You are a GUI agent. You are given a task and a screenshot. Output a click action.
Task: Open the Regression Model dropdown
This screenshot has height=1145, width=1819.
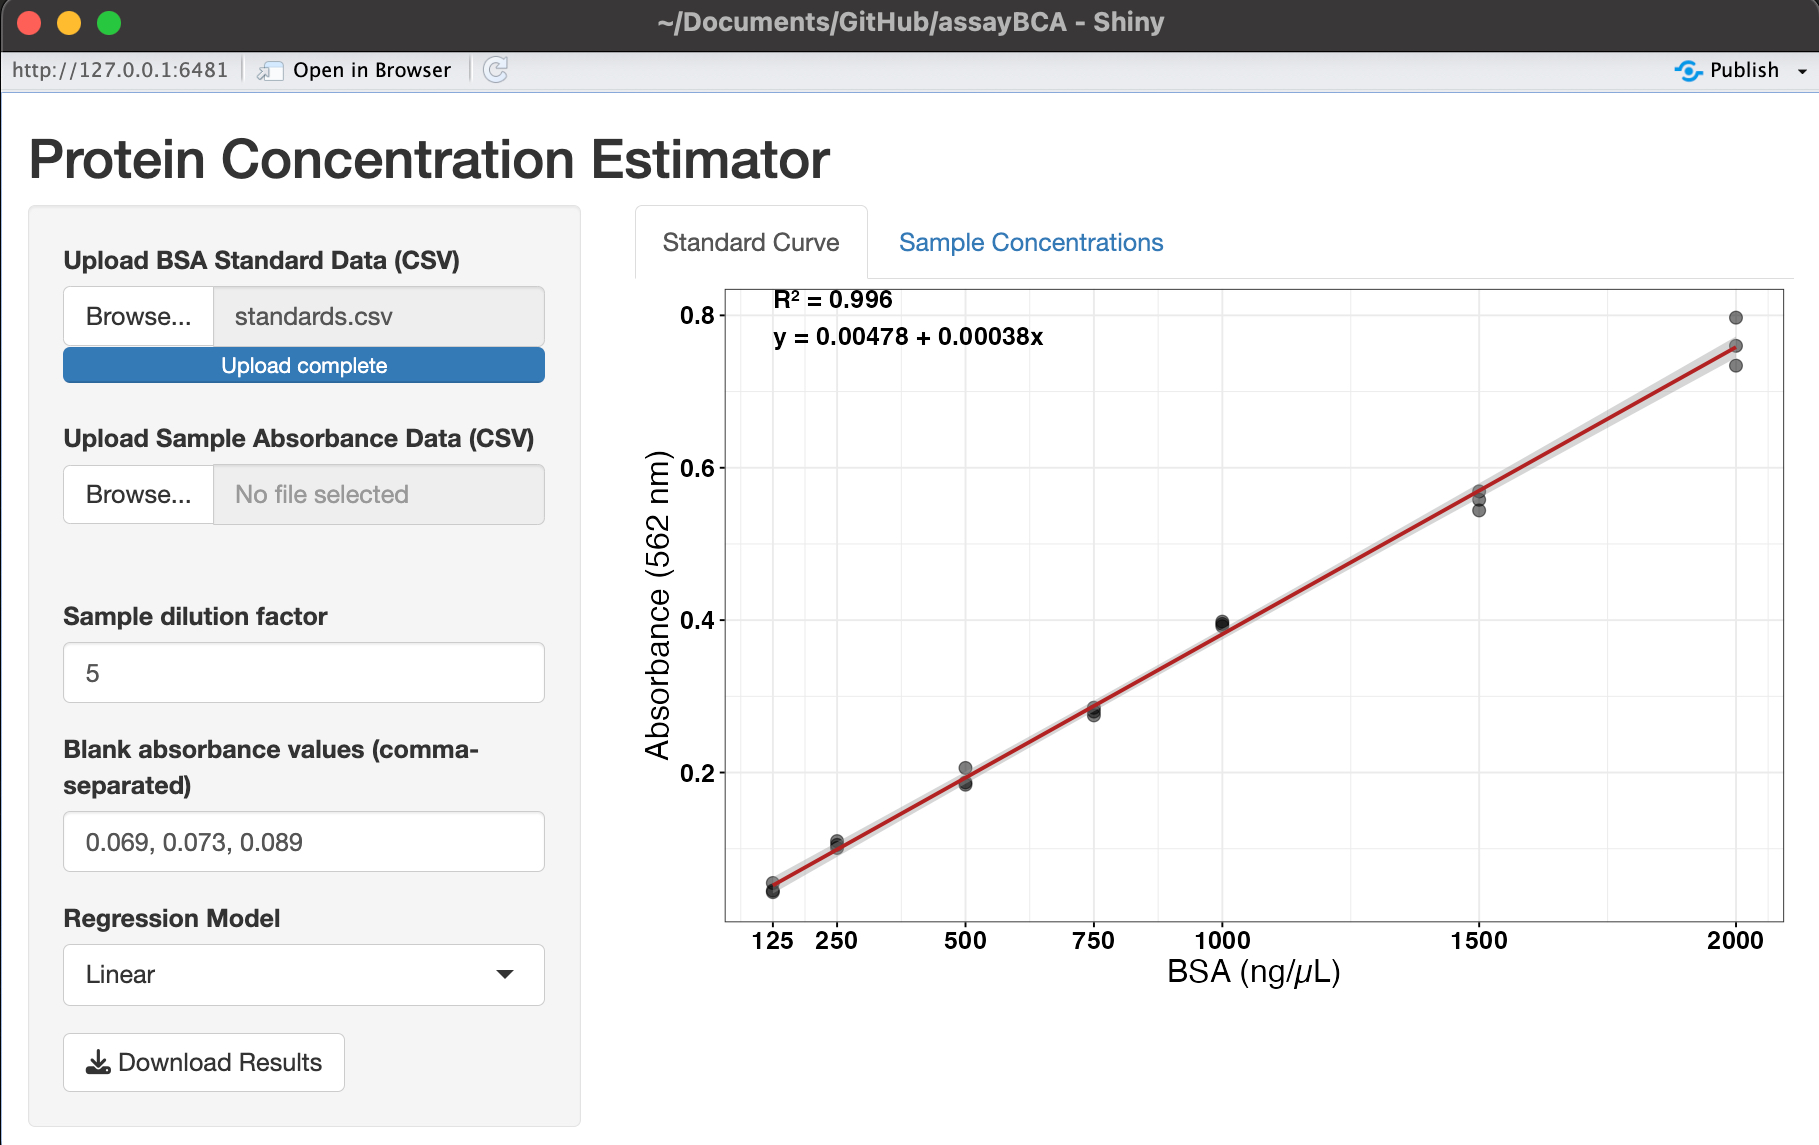point(303,974)
